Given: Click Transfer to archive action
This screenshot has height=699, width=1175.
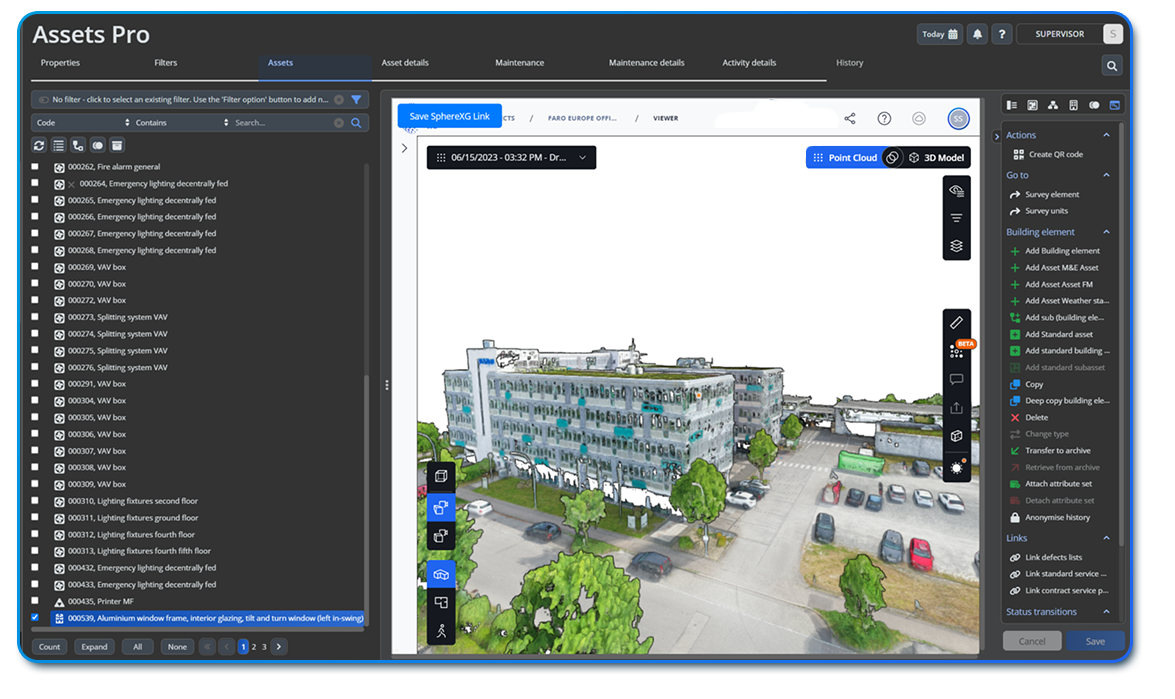Looking at the screenshot, I should click(1050, 450).
